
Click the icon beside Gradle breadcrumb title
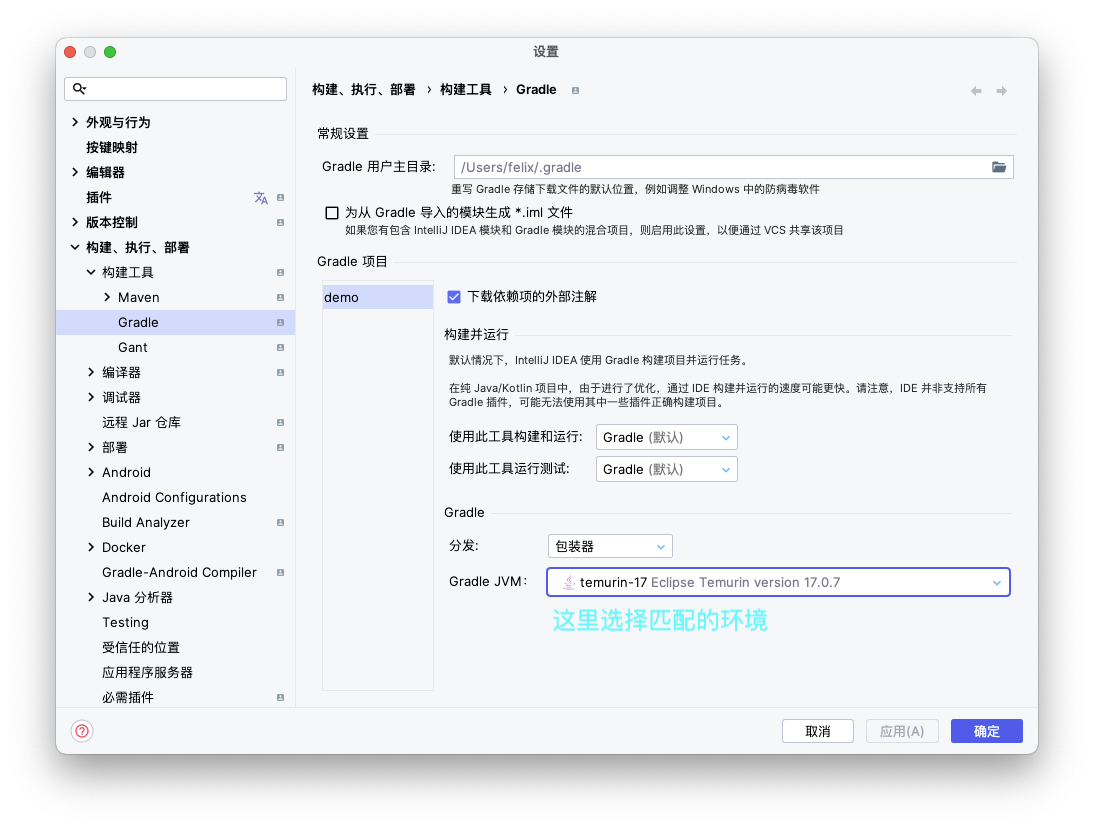click(576, 91)
